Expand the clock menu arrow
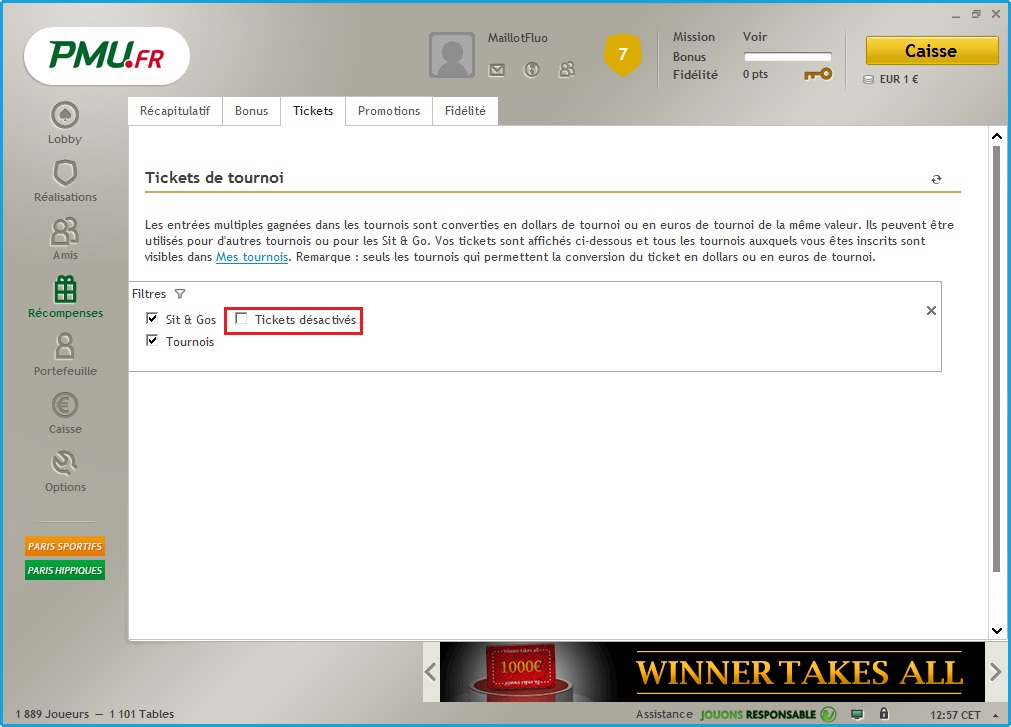The image size is (1011, 727). (x=996, y=715)
